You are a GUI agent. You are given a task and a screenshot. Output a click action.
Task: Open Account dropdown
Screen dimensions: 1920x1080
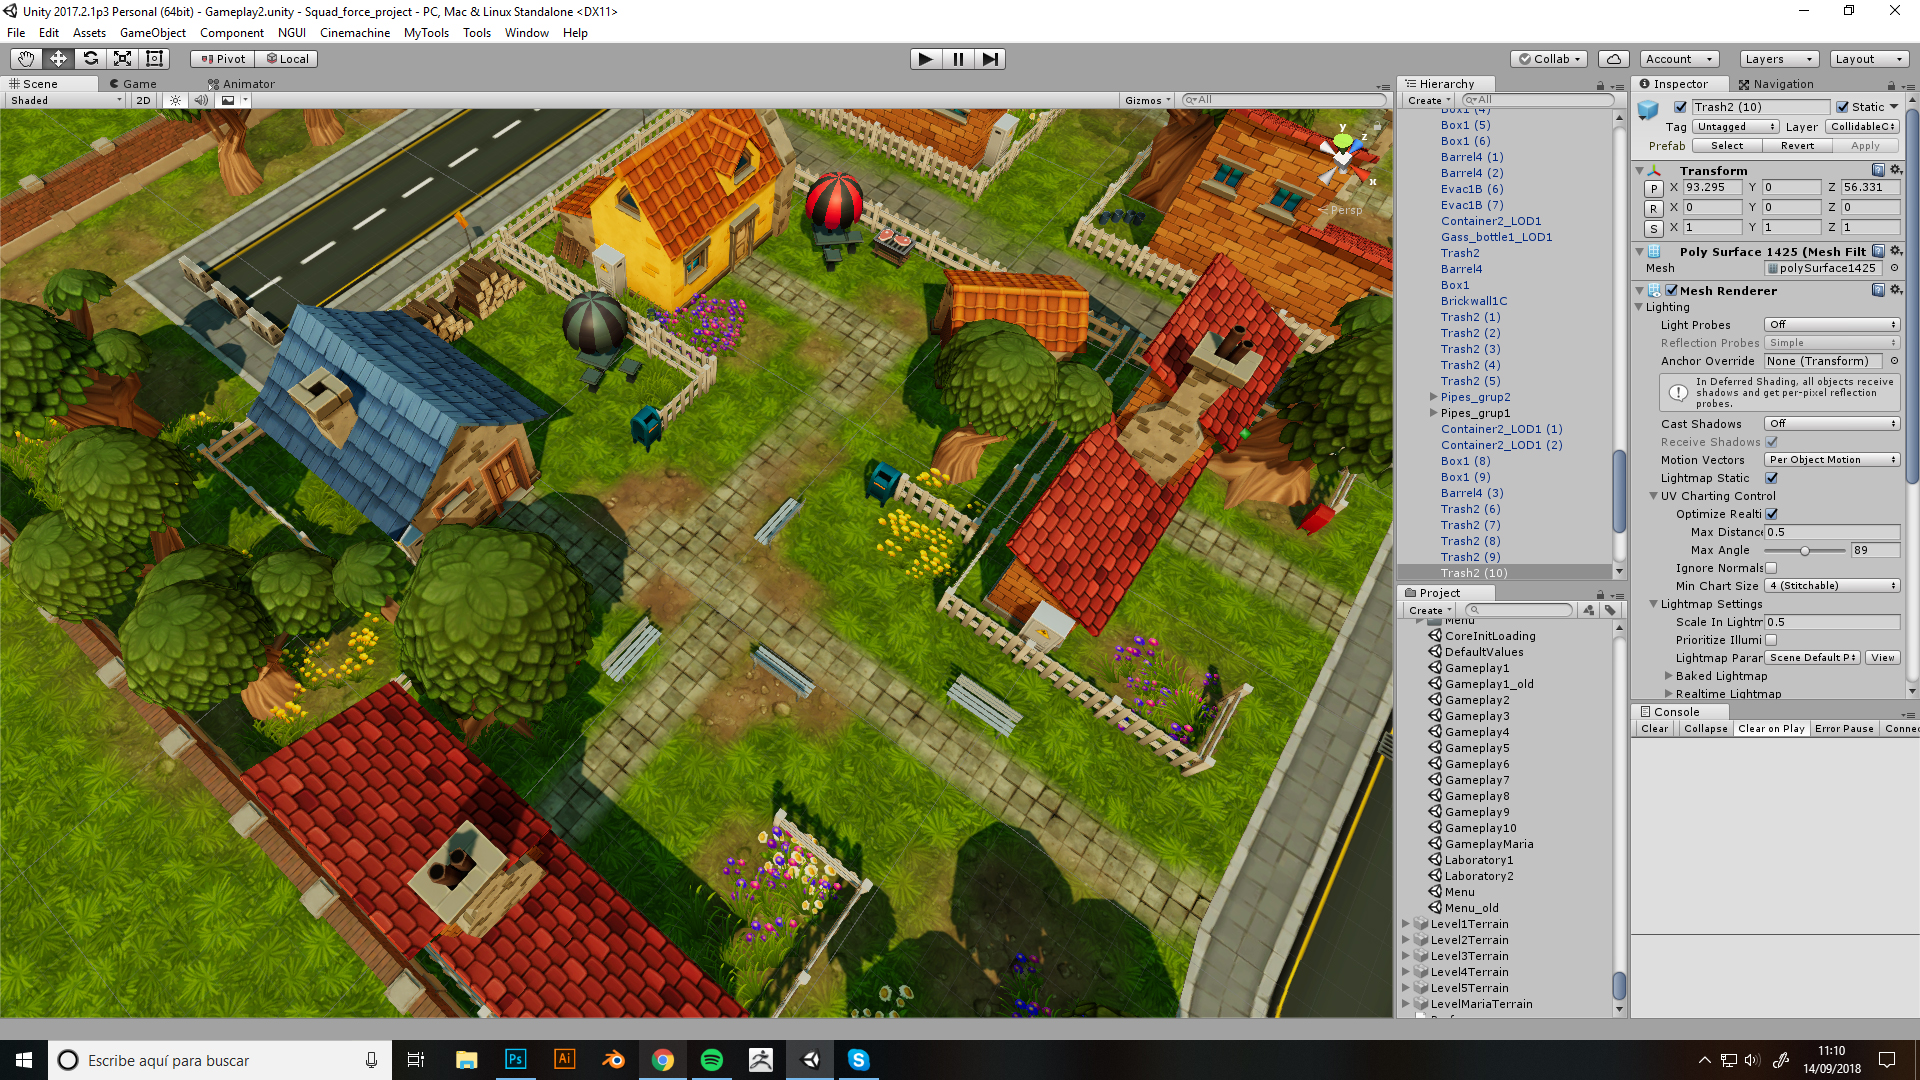(x=1681, y=59)
